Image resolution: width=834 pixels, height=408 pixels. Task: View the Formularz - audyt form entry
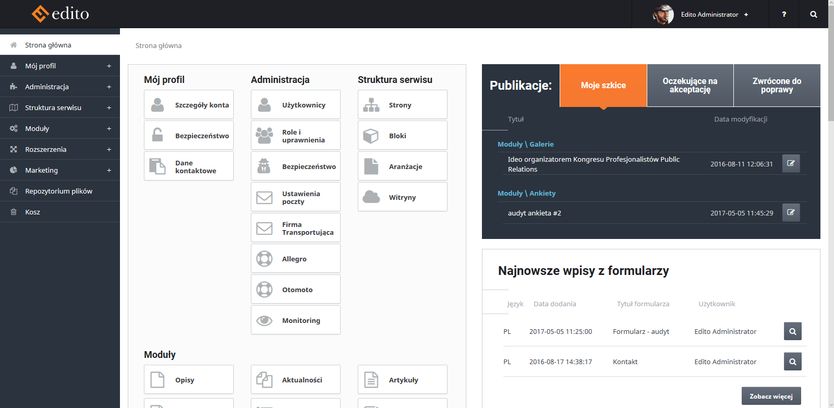(x=791, y=331)
